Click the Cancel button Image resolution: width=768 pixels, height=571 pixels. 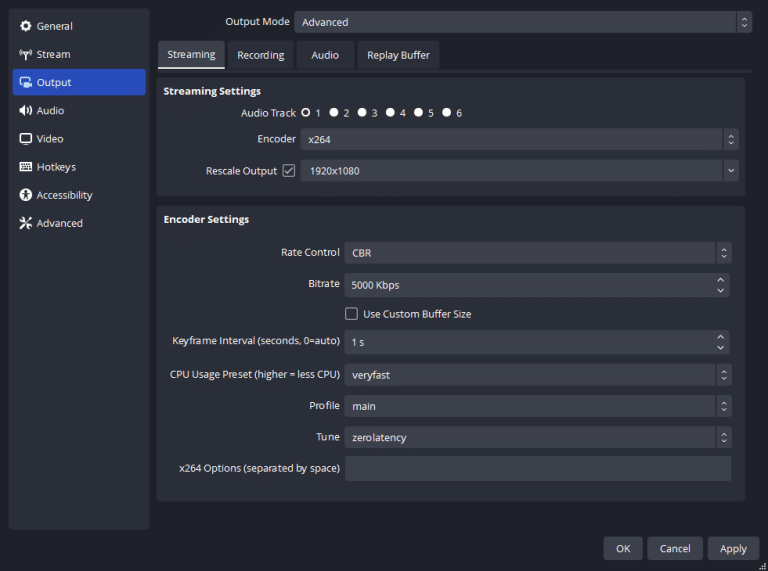click(675, 548)
